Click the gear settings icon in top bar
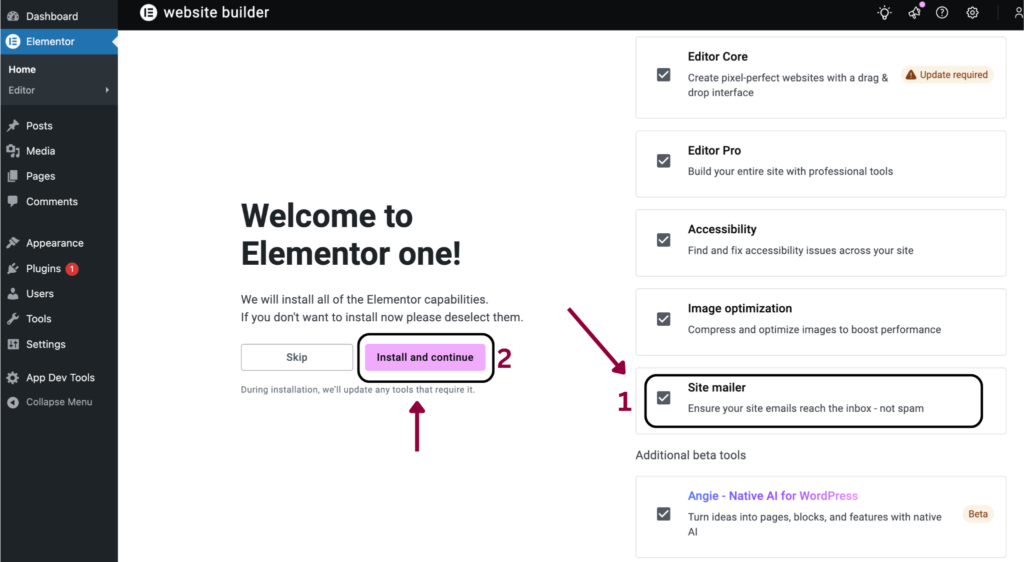This screenshot has height=562, width=1024. coord(972,13)
